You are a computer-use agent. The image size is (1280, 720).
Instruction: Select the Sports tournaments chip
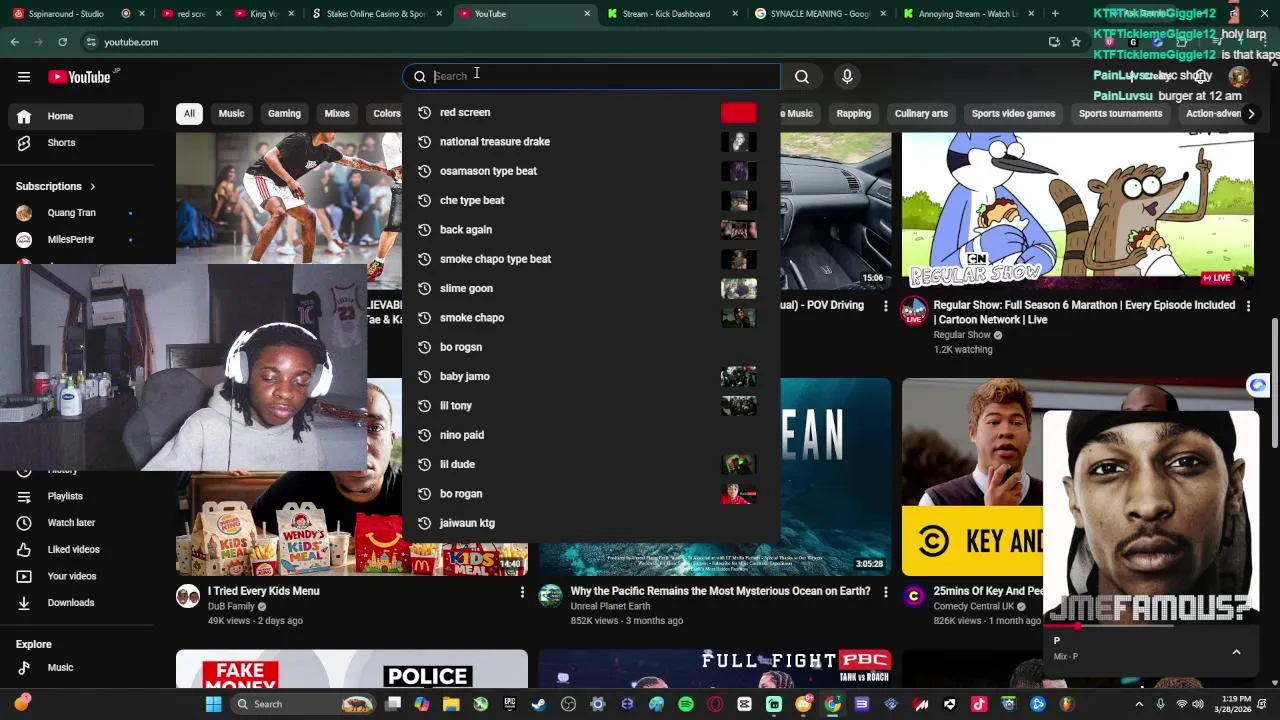click(1120, 114)
